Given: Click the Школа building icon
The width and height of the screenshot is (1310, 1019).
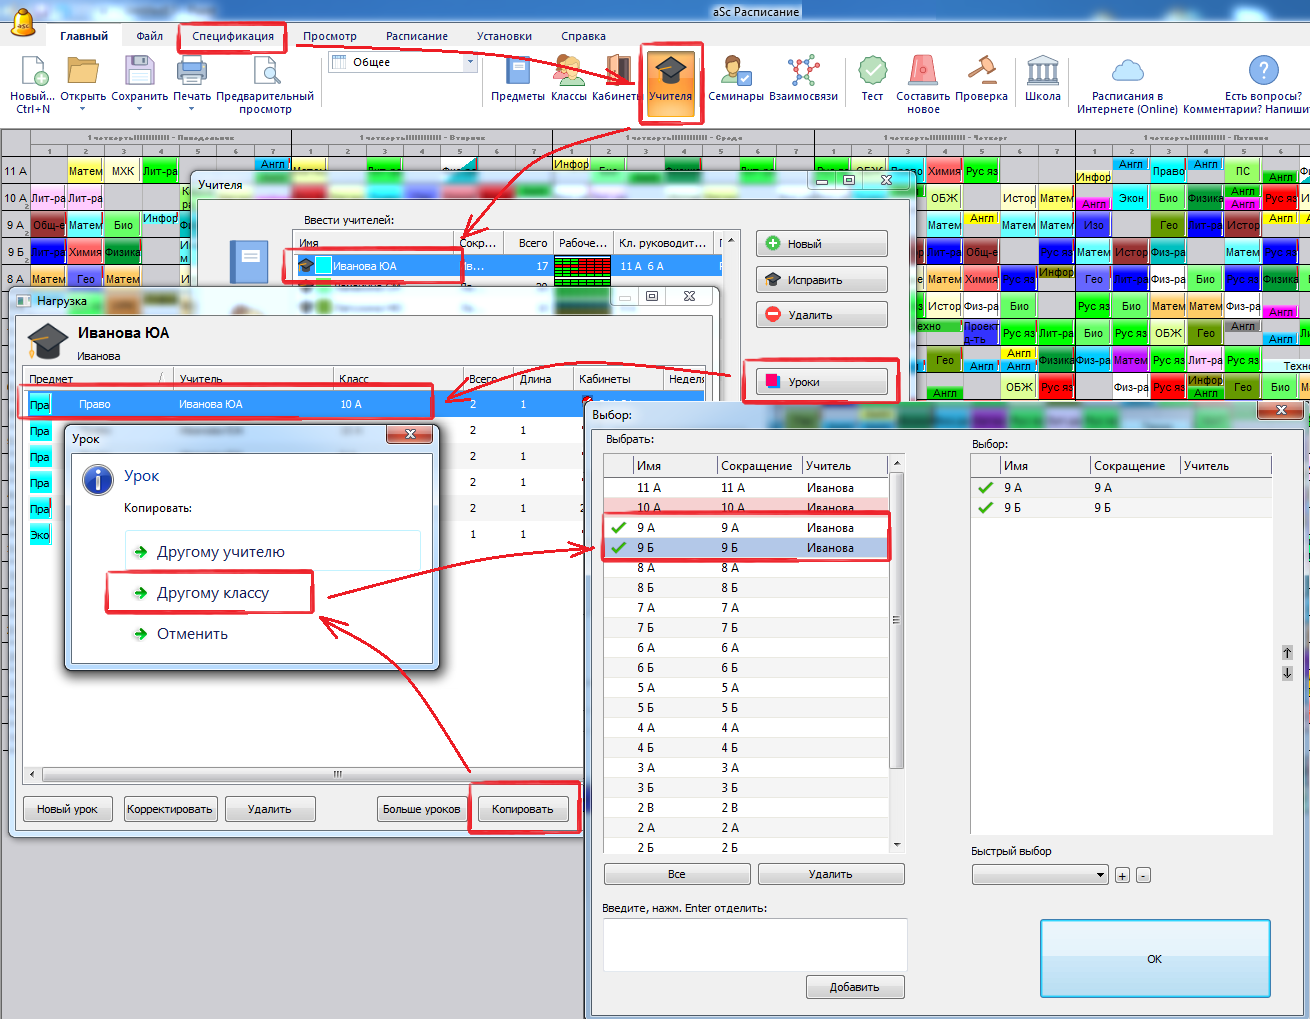Looking at the screenshot, I should click(x=1042, y=78).
